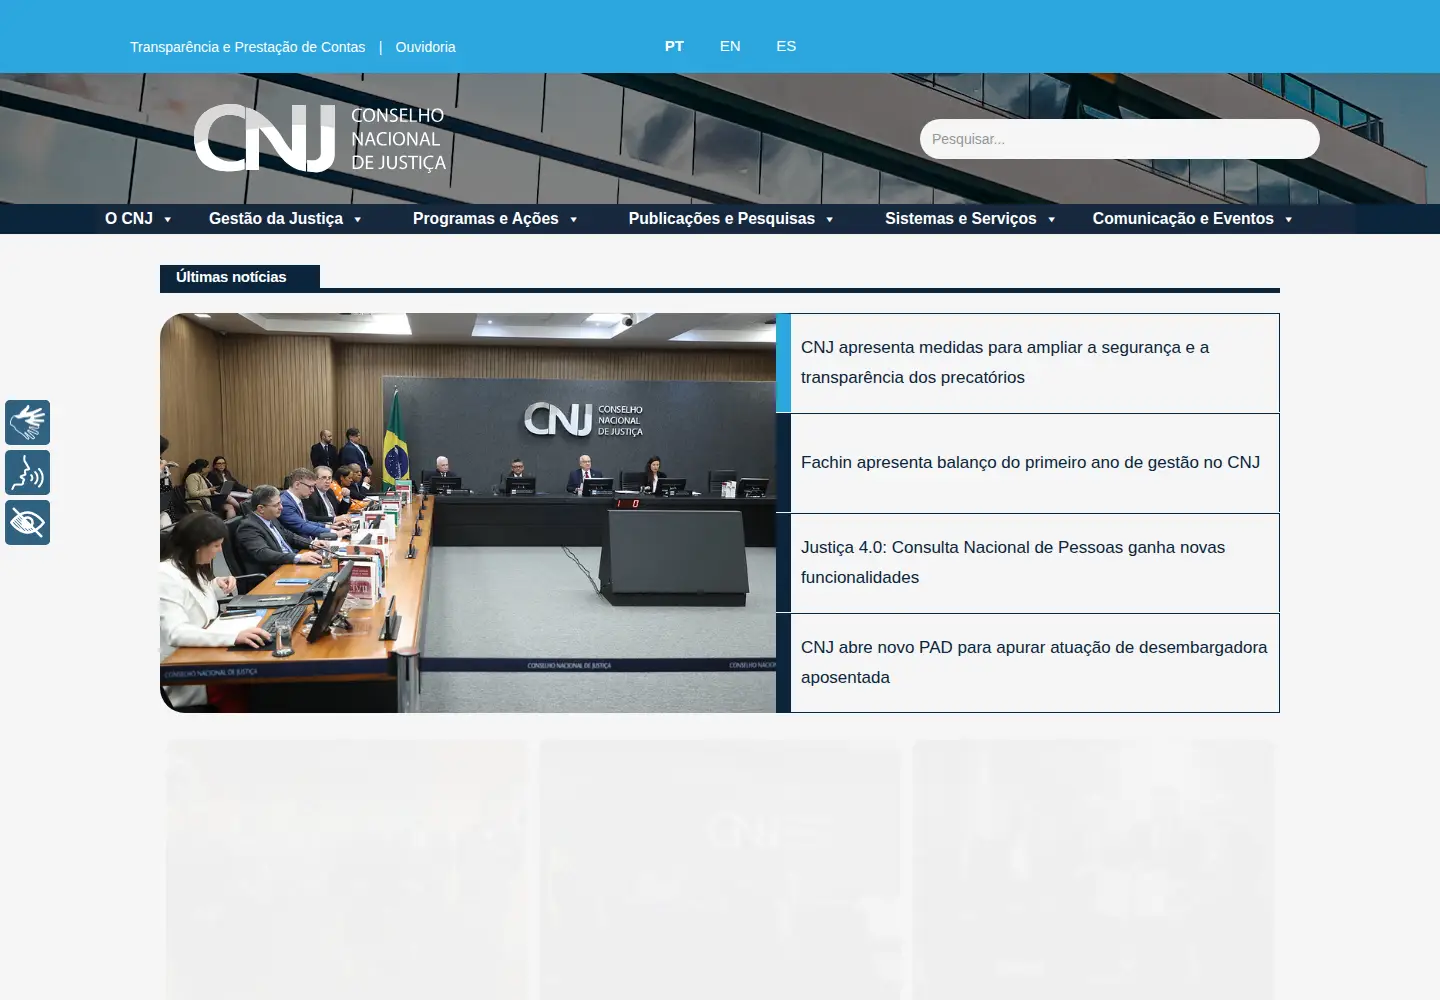This screenshot has height=1000, width=1440.
Task: Open the Libras sign language accessibility icon
Action: pyautogui.click(x=27, y=422)
